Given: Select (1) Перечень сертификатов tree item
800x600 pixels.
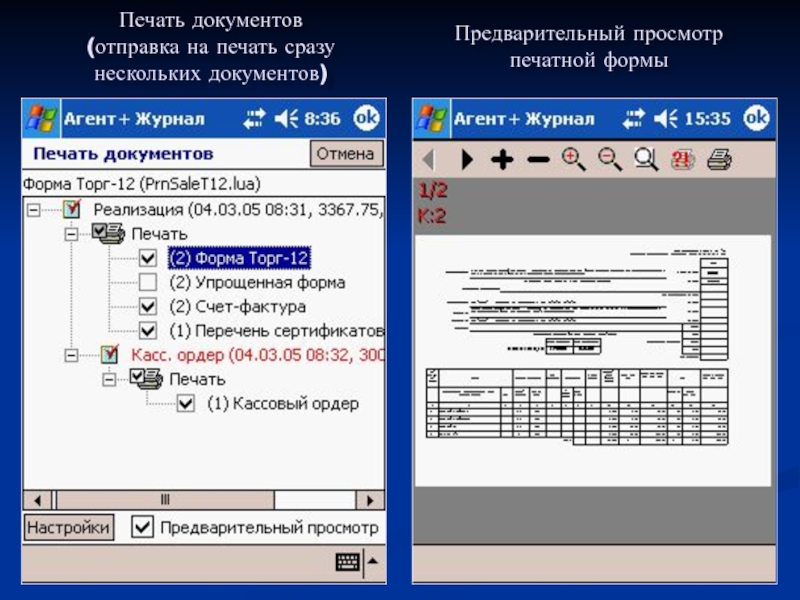Looking at the screenshot, I should click(x=277, y=331).
